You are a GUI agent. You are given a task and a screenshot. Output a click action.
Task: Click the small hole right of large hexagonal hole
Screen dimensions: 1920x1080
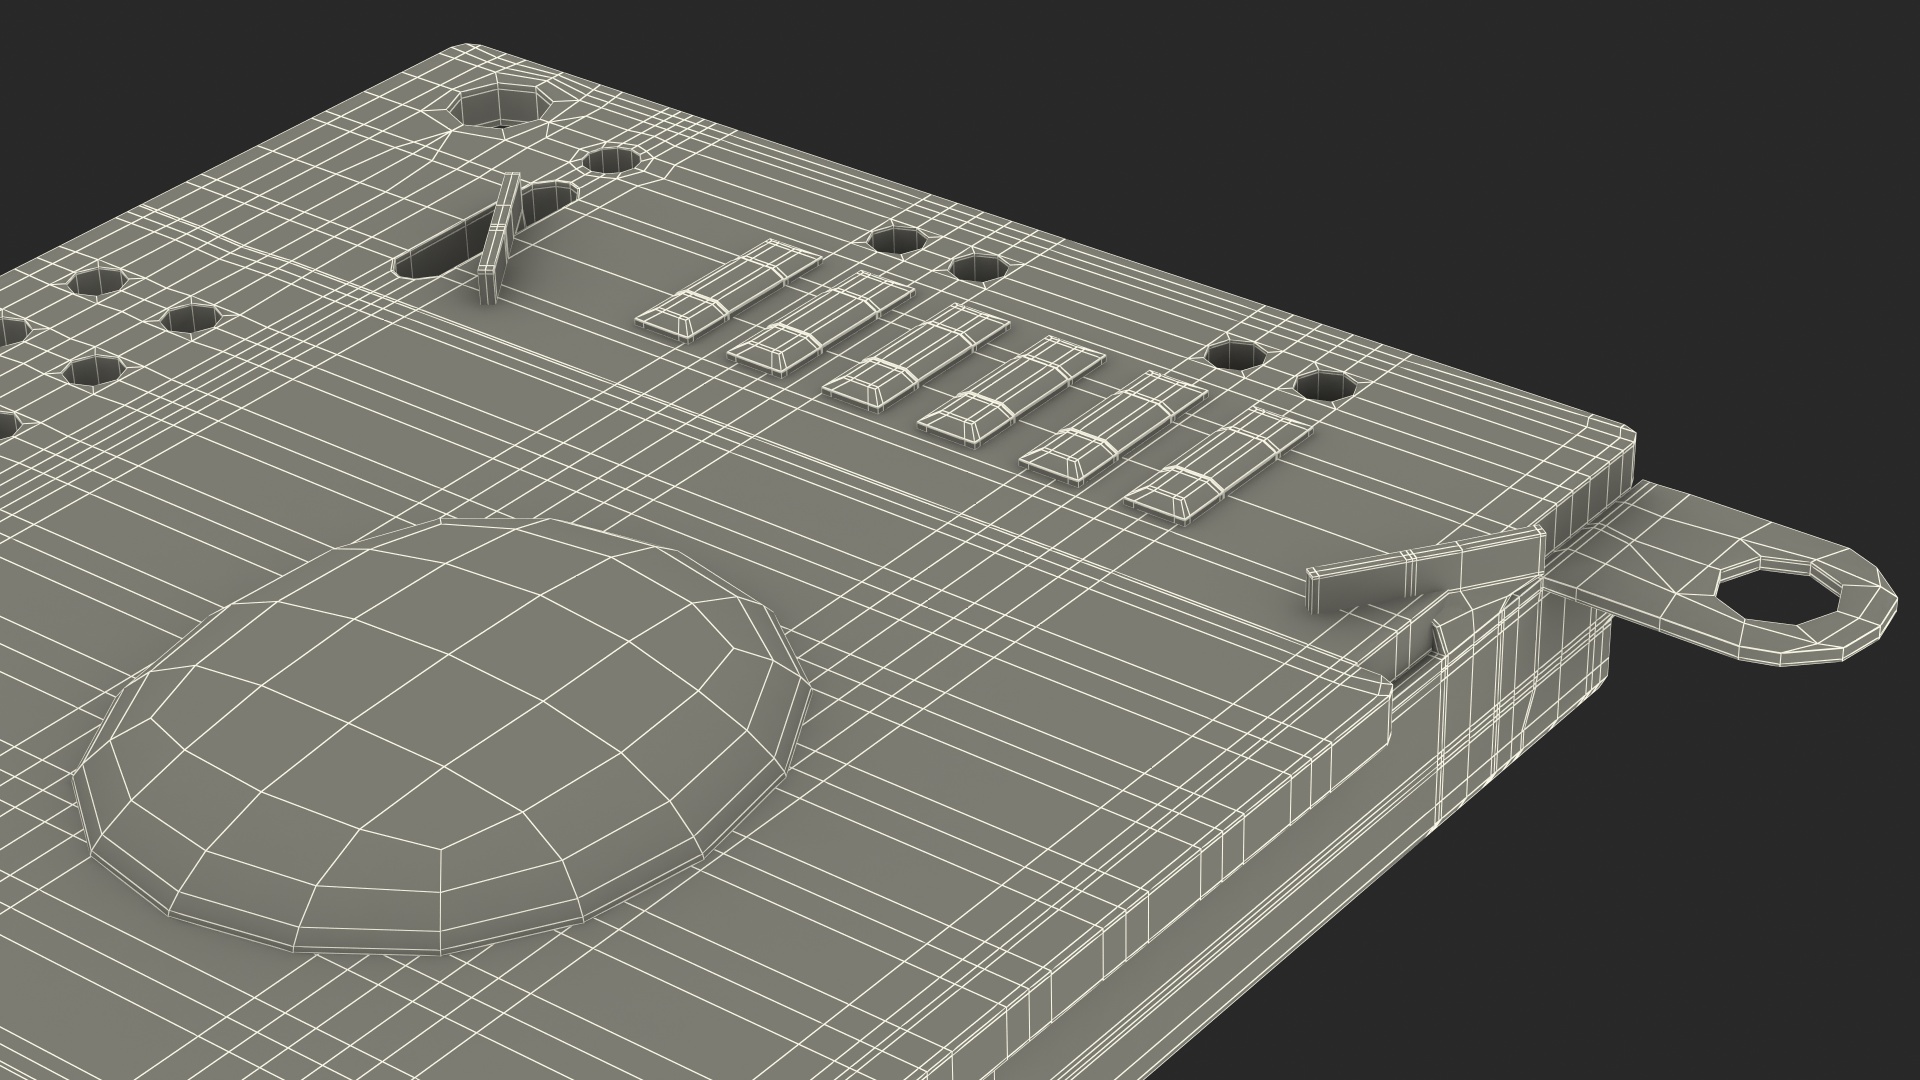point(611,160)
